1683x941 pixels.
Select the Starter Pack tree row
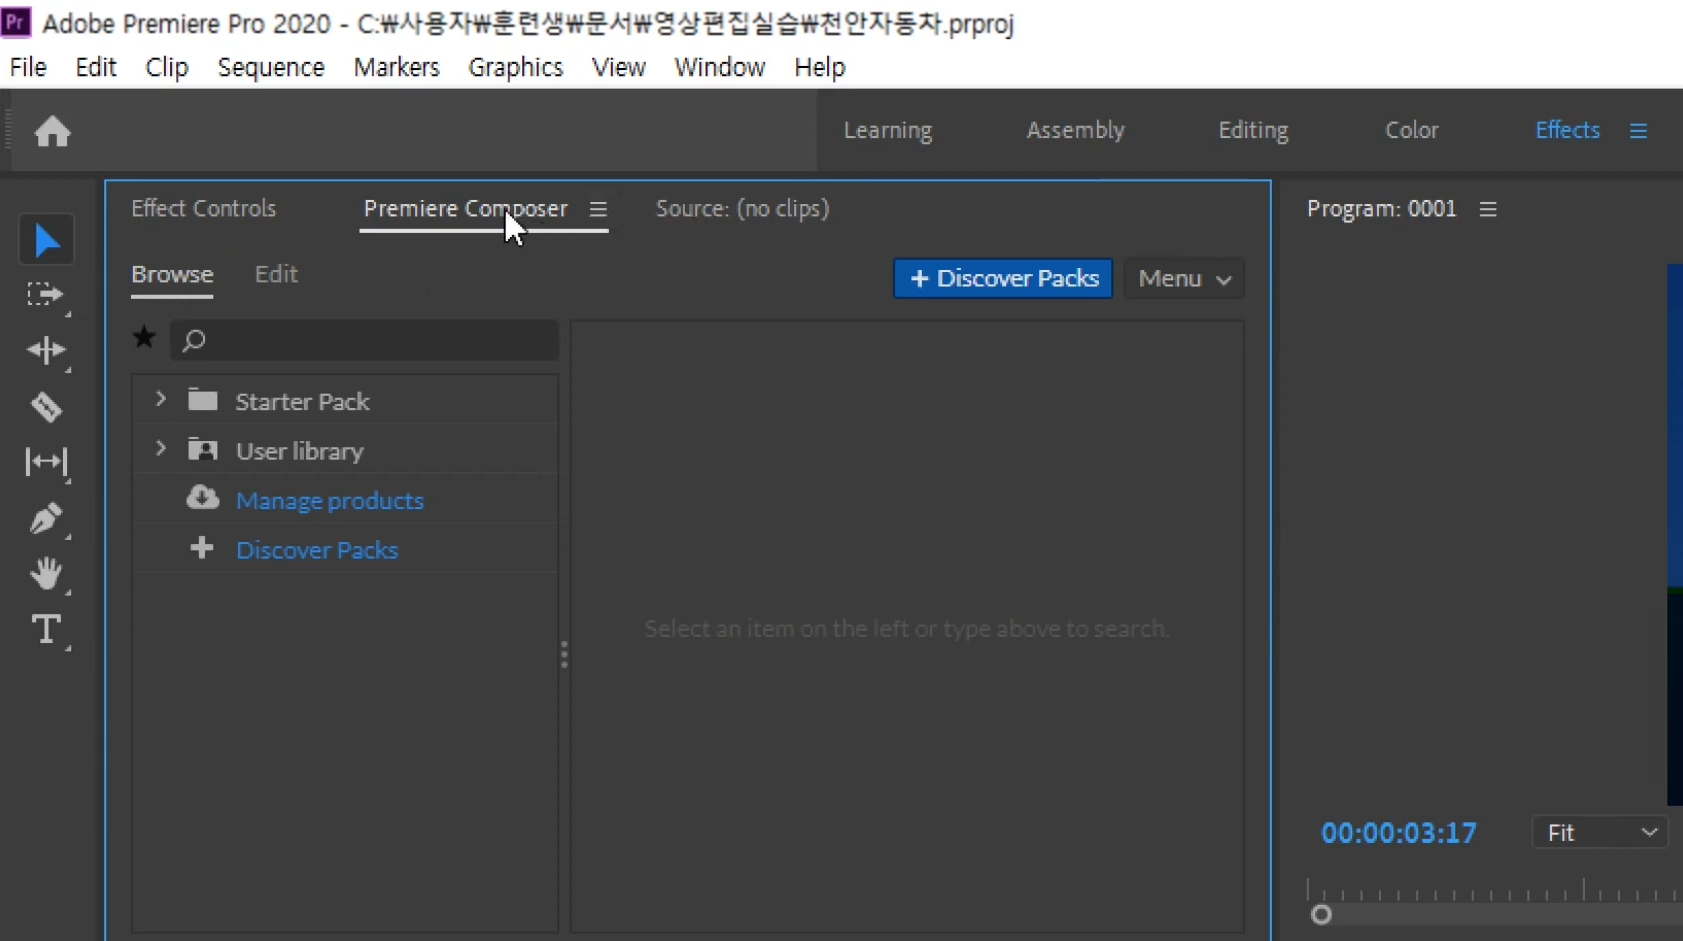click(345, 401)
